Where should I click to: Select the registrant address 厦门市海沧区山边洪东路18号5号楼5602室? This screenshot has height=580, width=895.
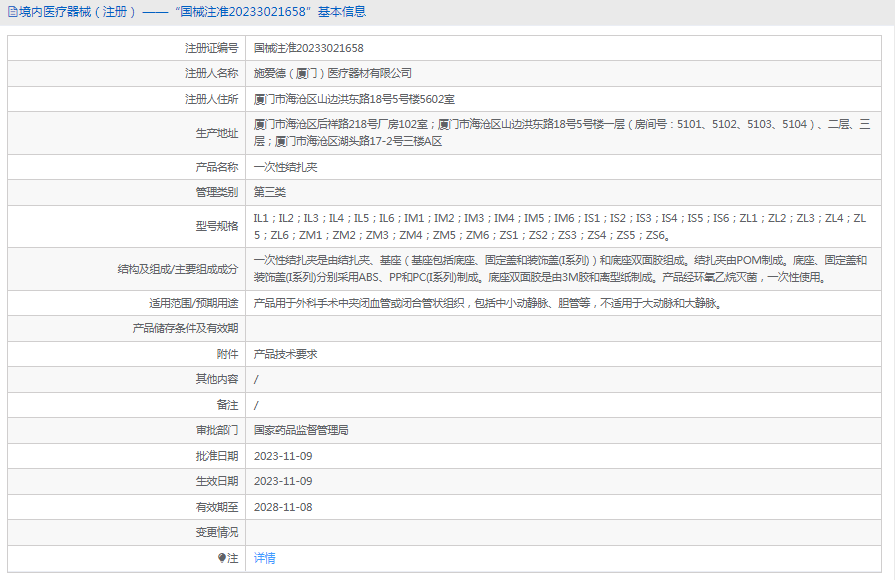pos(354,99)
